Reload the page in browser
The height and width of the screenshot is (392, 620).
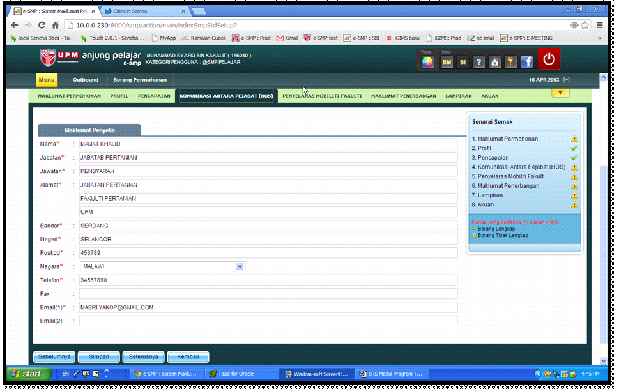[x=41, y=25]
